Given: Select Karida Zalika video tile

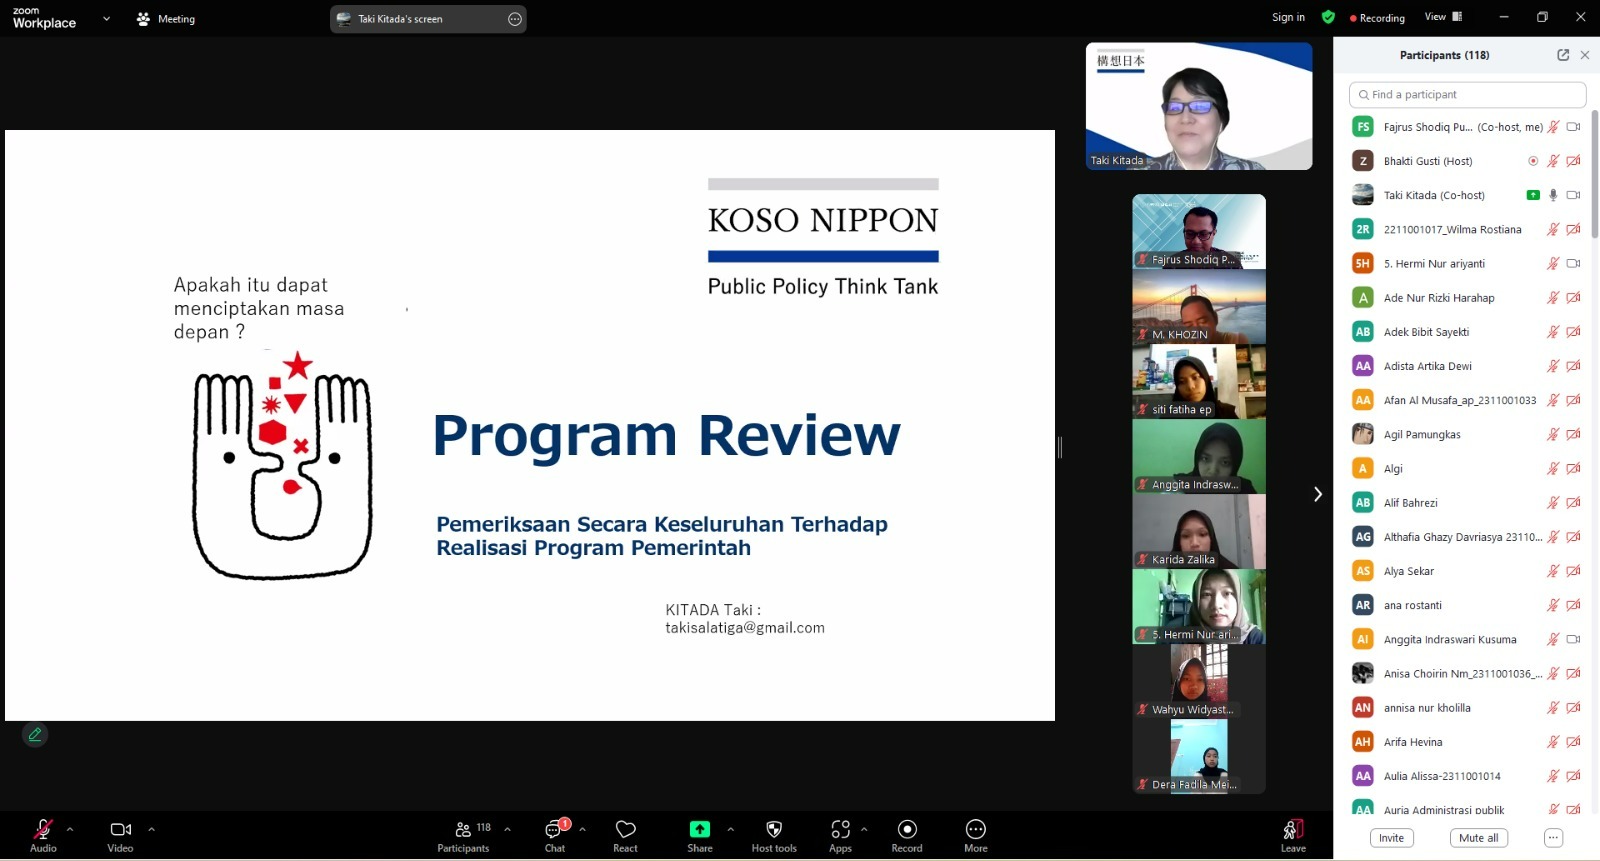Looking at the screenshot, I should pos(1199,532).
